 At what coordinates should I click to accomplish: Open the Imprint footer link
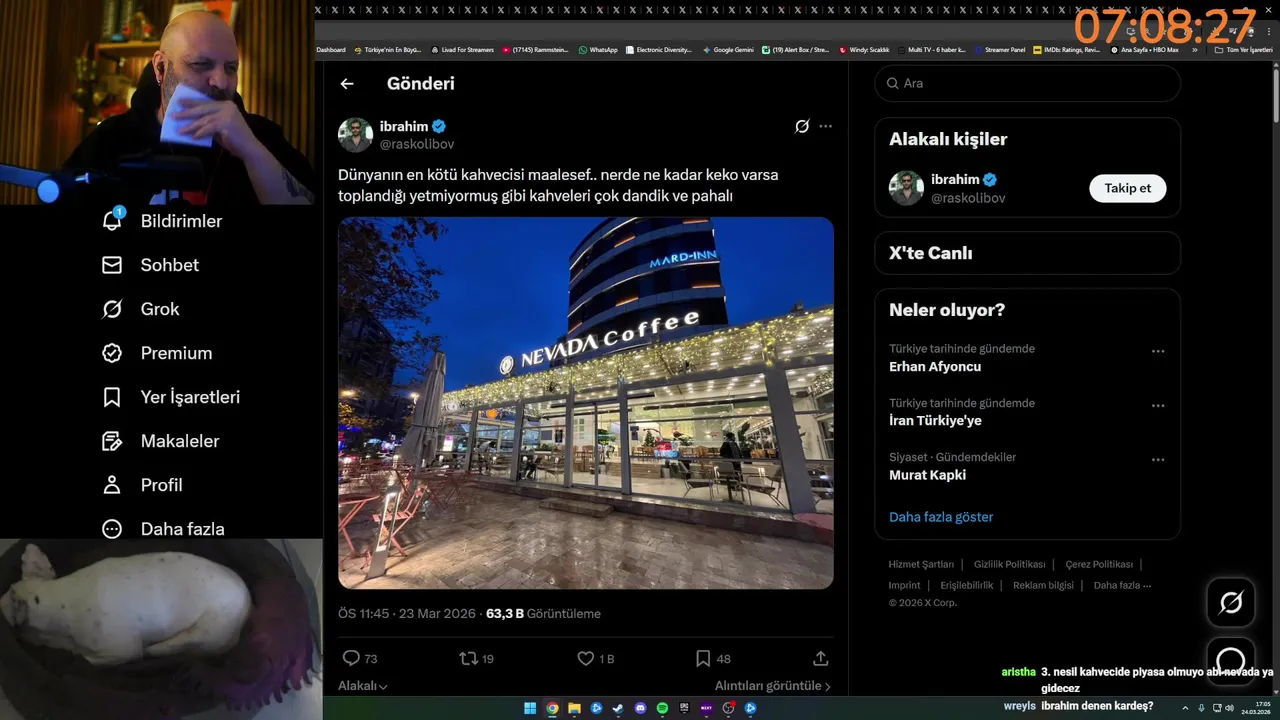[904, 585]
